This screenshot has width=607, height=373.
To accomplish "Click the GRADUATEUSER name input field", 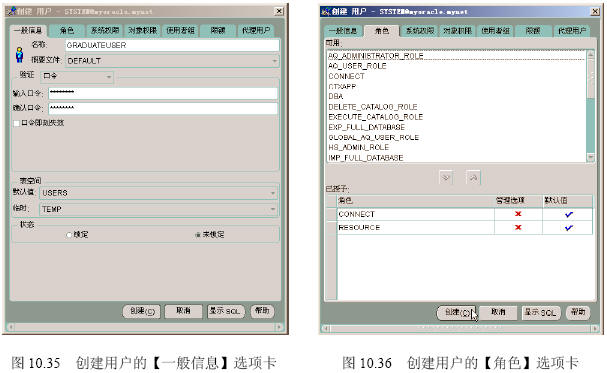I will (172, 45).
